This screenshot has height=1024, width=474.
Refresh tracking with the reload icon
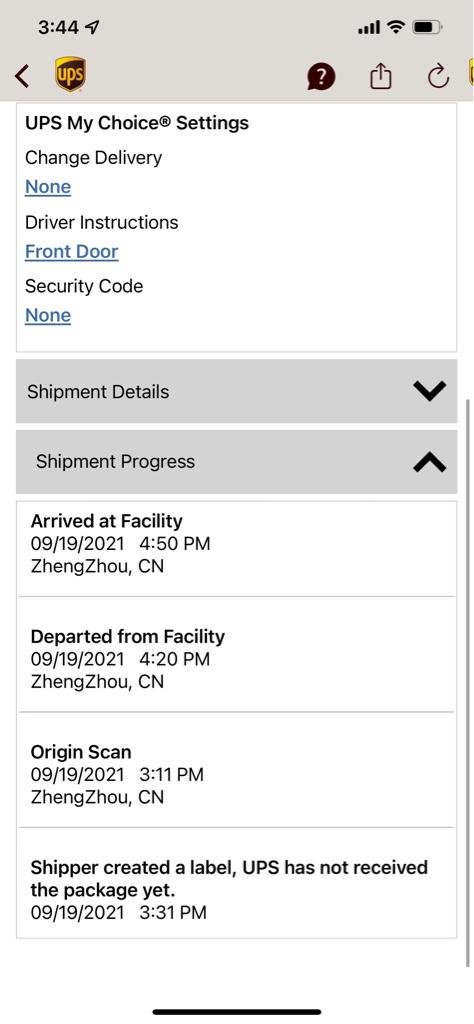(438, 76)
